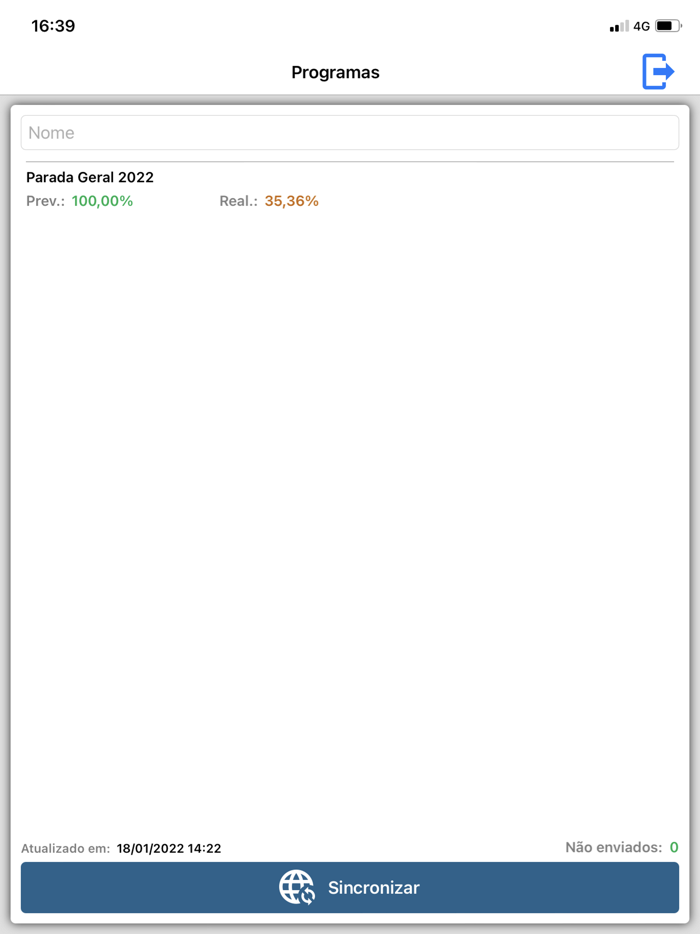The height and width of the screenshot is (934, 700).
Task: Tap the Programas screen title
Action: (x=335, y=72)
